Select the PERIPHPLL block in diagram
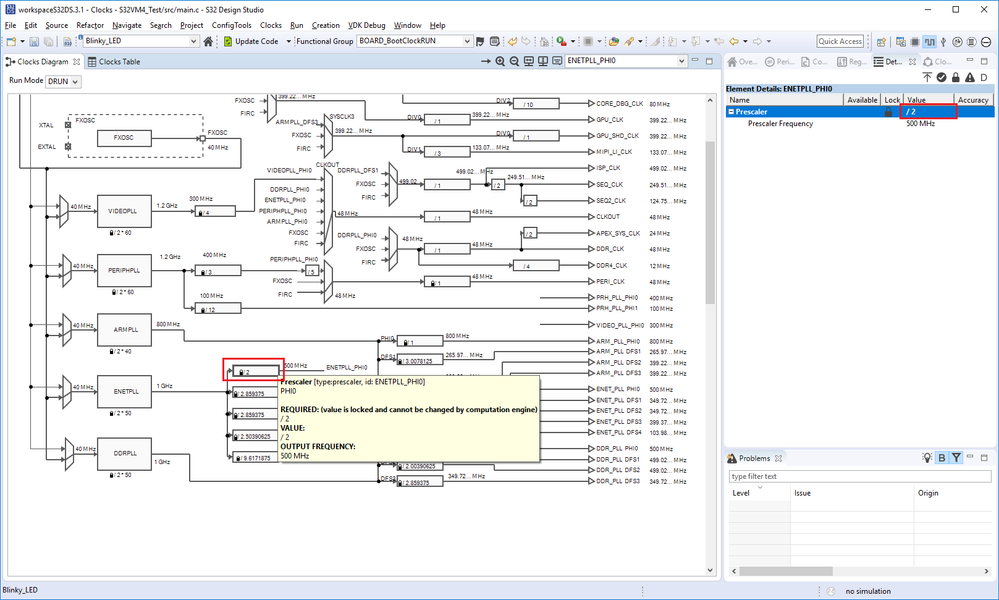This screenshot has width=999, height=600. 124,270
